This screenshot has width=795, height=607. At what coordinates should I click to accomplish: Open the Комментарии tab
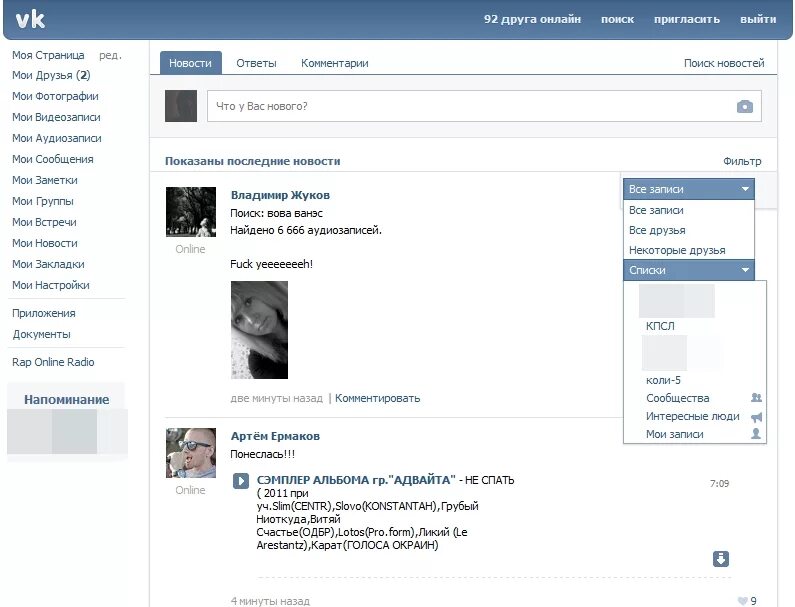(335, 63)
